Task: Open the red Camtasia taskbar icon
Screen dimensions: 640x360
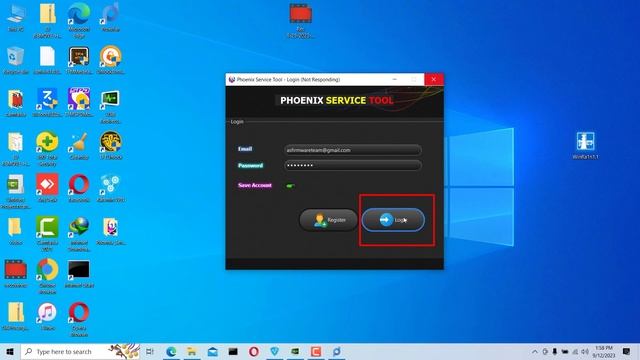Action: click(316, 351)
